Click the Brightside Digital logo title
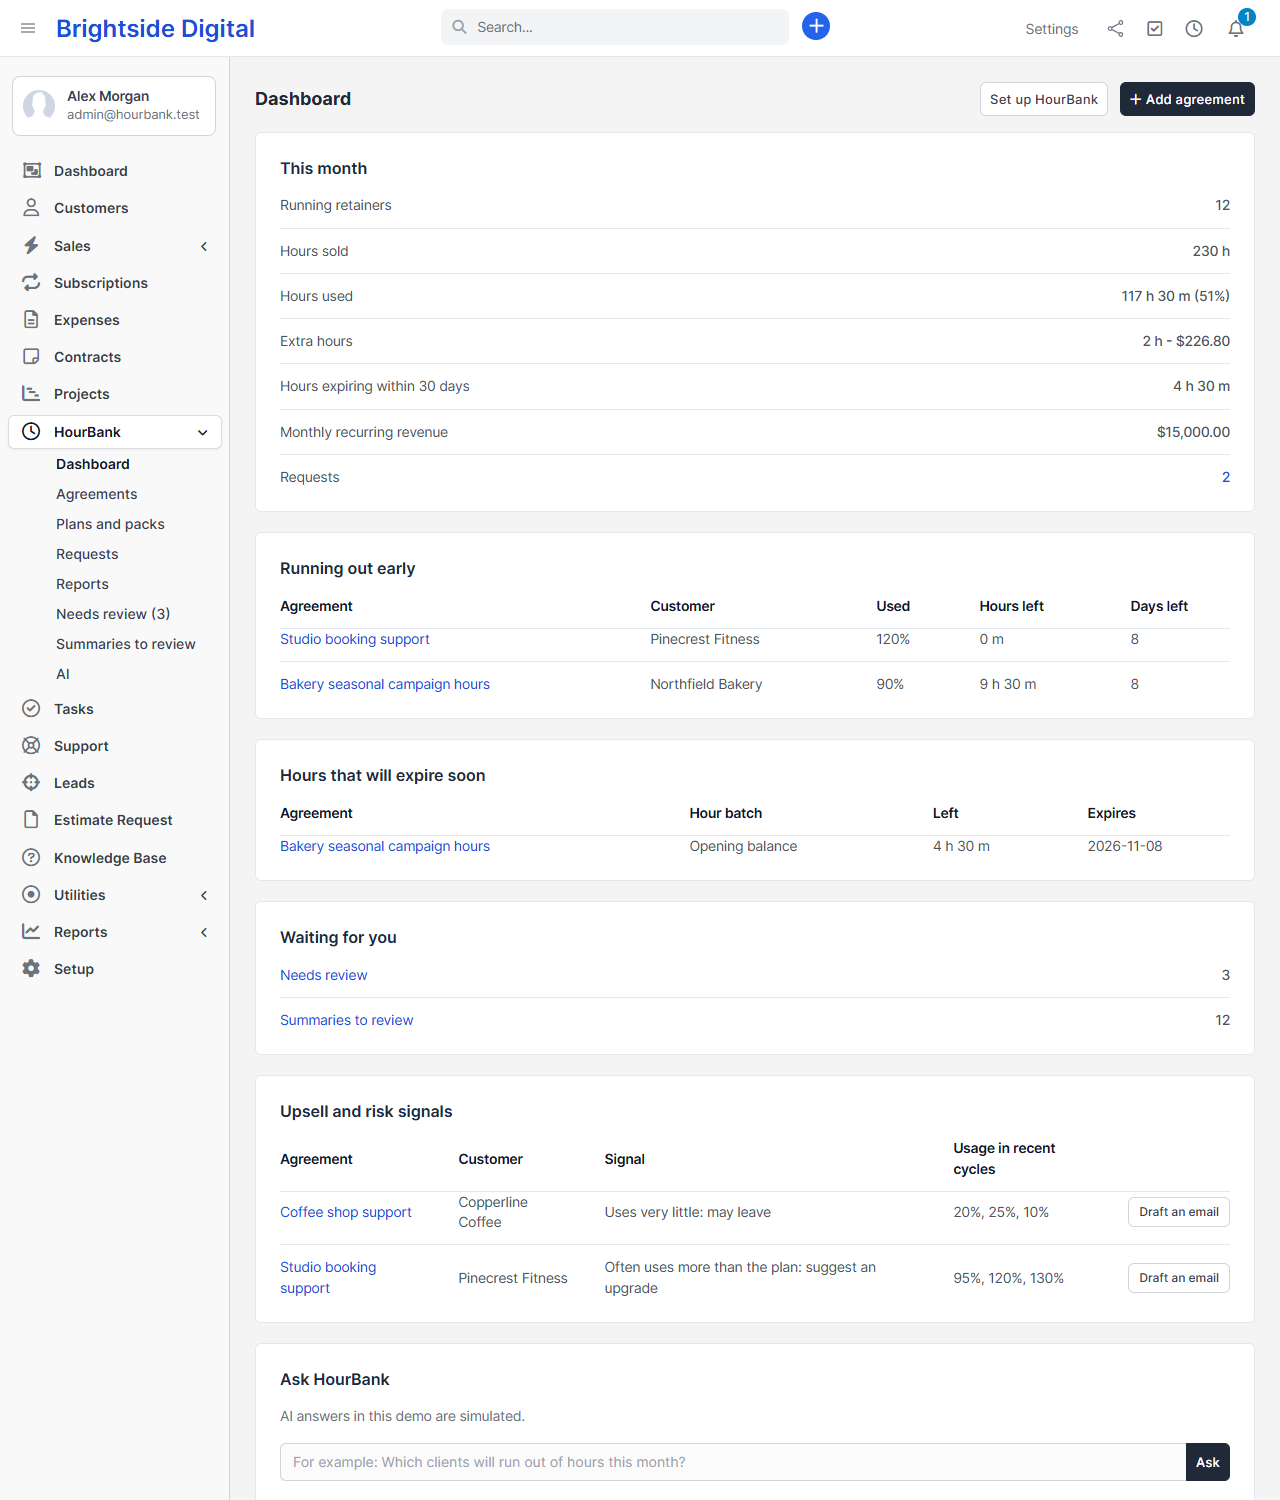 155,29
